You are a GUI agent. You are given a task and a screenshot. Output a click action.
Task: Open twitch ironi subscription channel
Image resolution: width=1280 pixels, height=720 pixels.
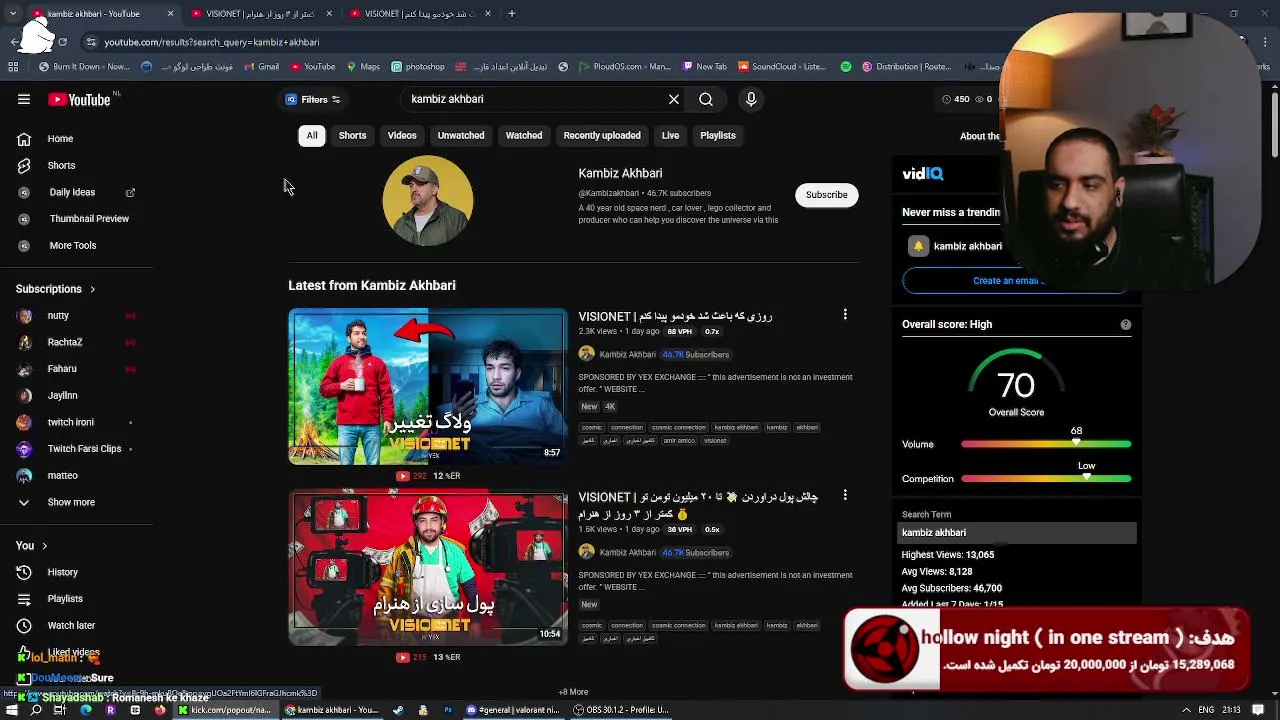[x=70, y=422]
